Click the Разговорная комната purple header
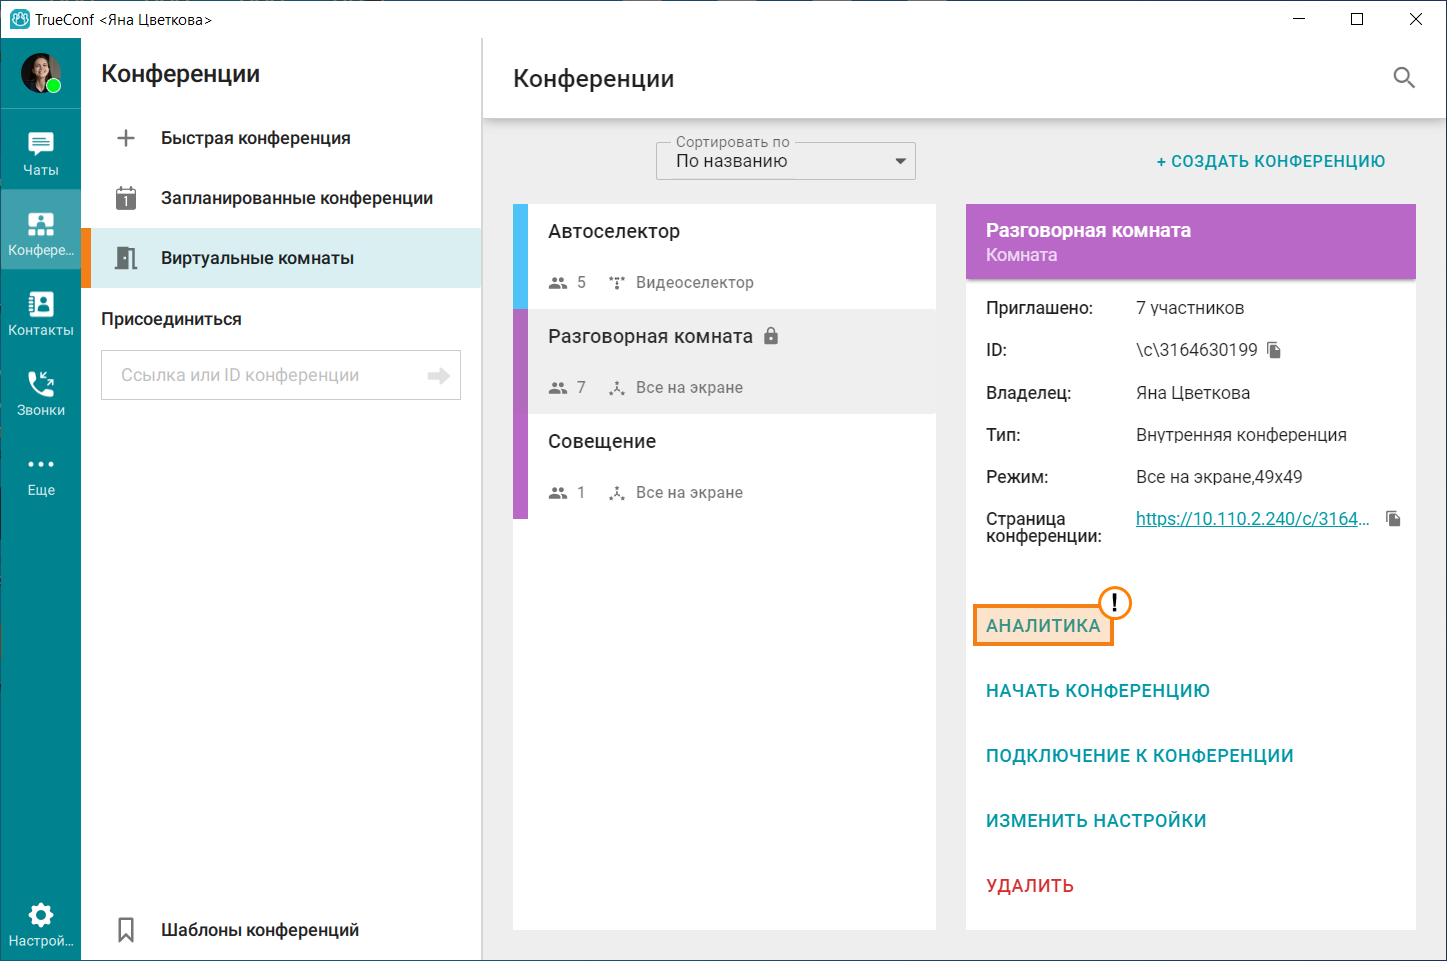 click(1191, 241)
